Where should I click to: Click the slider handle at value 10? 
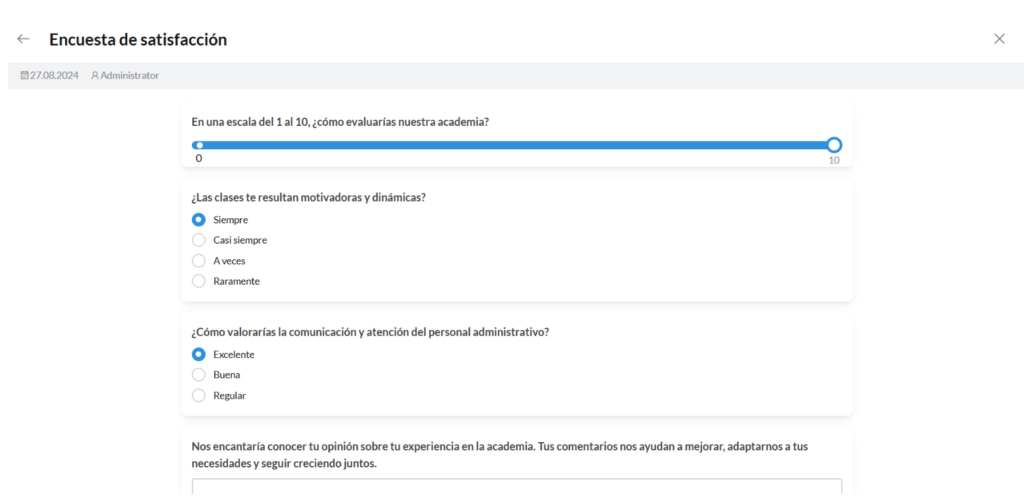834,145
